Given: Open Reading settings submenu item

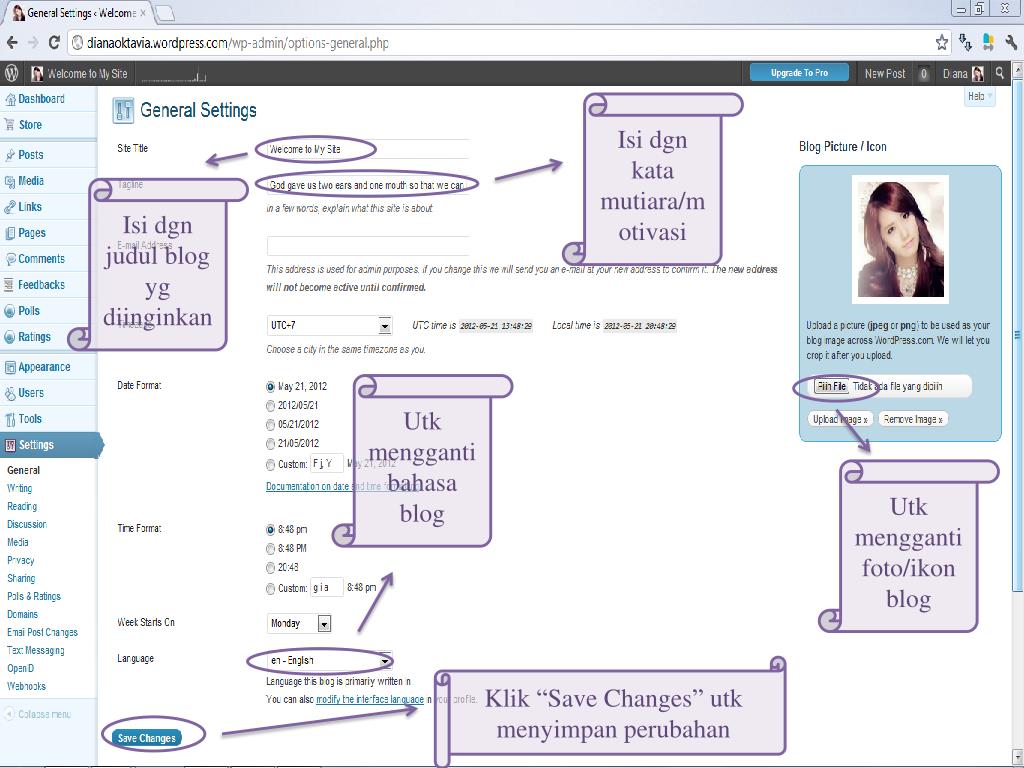Looking at the screenshot, I should pyautogui.click(x=22, y=506).
